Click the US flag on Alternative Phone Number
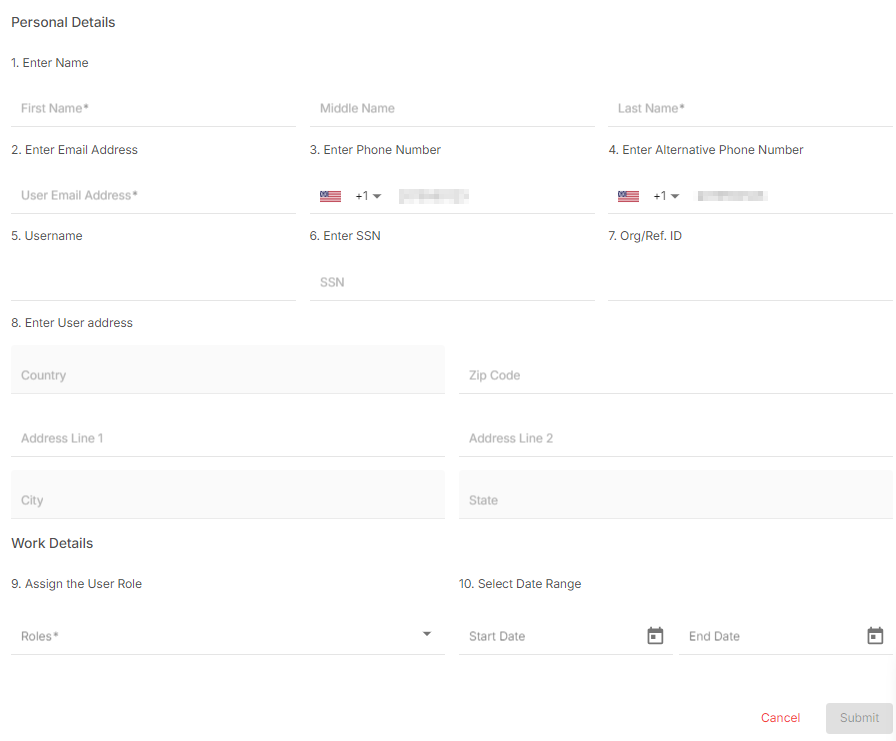The image size is (896, 741). pyautogui.click(x=629, y=197)
